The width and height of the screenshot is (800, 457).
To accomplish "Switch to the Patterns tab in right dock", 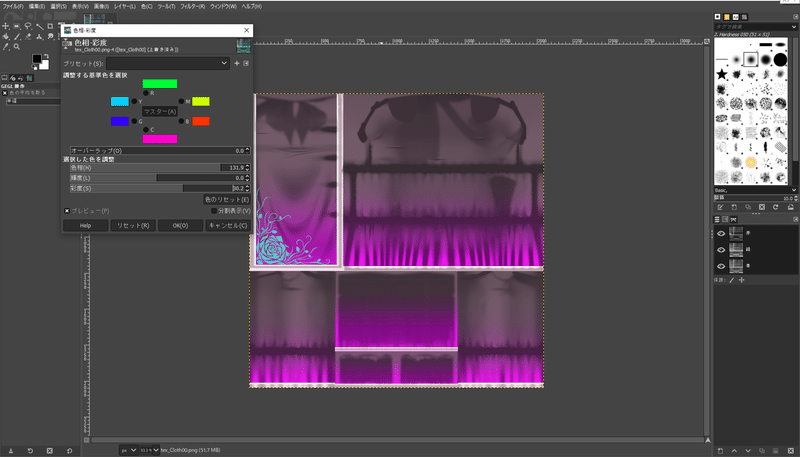I will click(727, 17).
